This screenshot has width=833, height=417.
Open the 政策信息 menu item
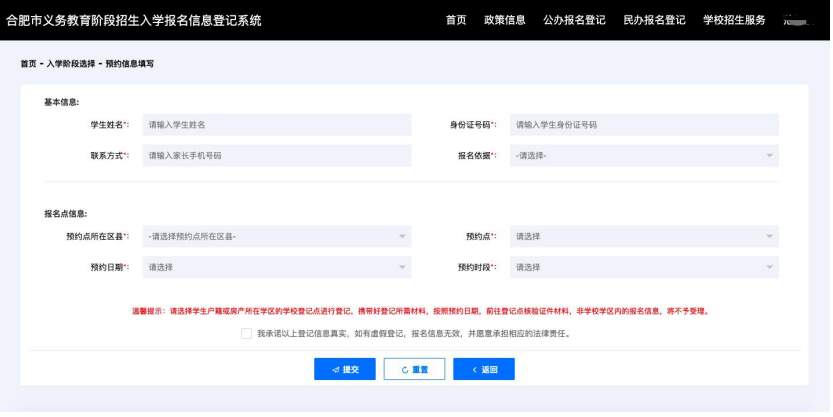504,20
